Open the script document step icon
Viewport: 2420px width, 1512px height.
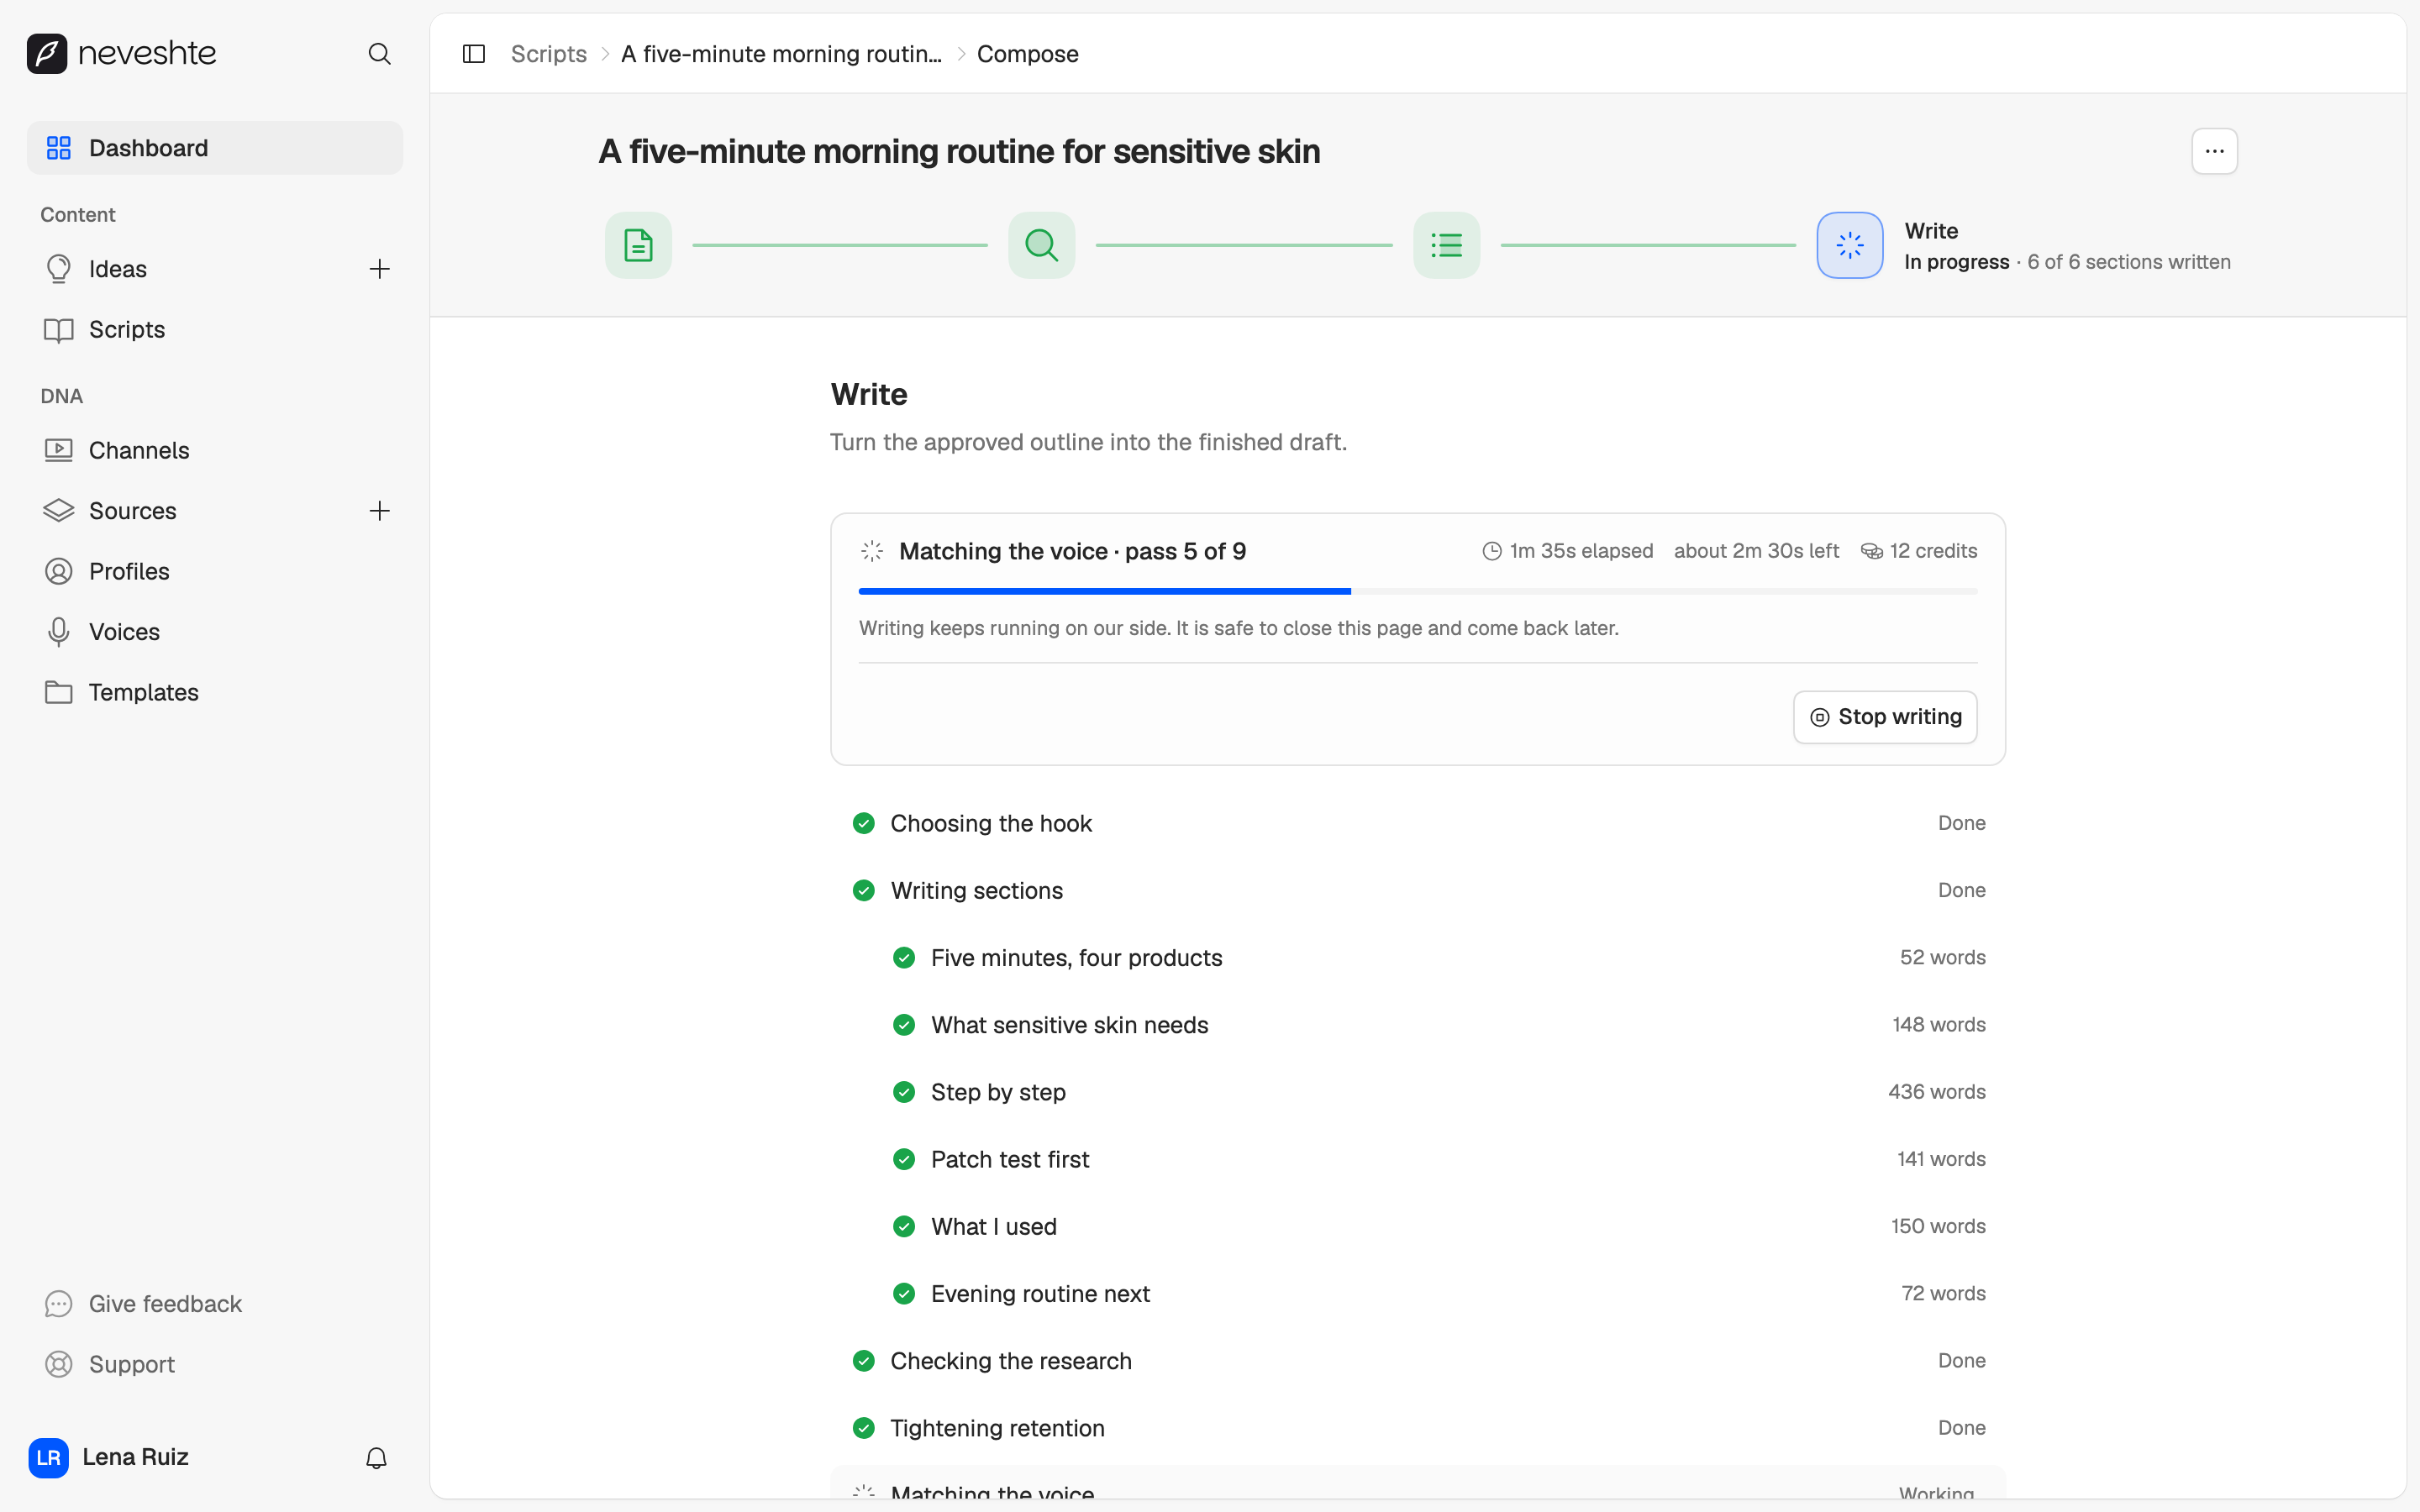[638, 245]
